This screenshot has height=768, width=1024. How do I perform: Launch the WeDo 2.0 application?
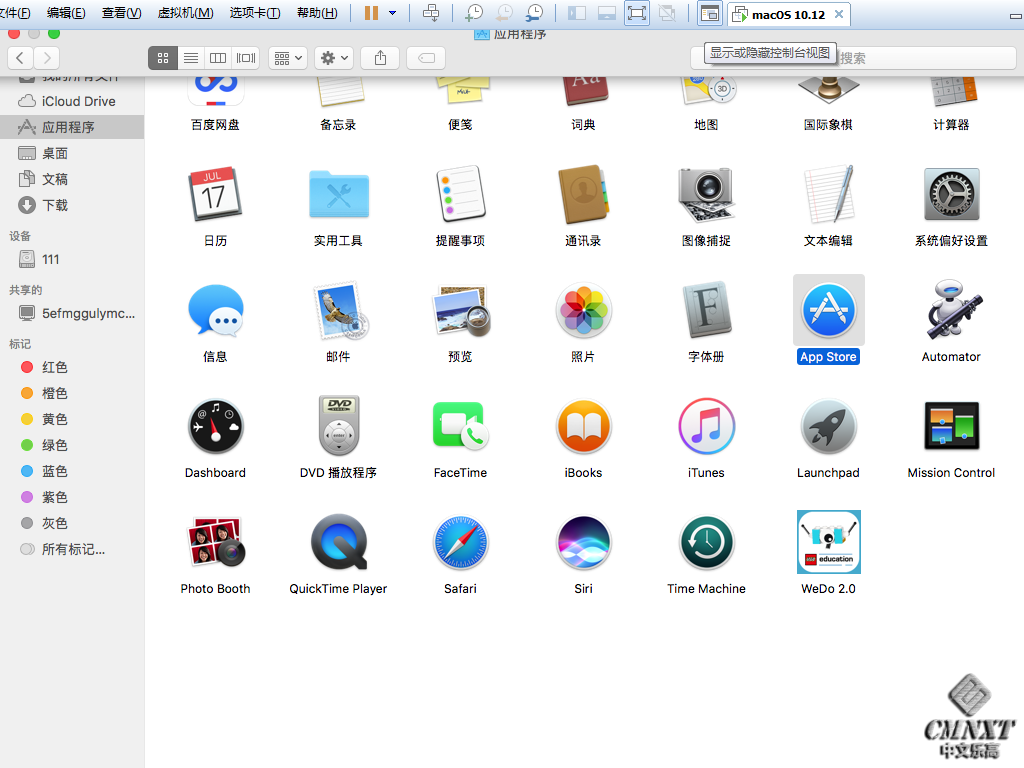point(828,543)
